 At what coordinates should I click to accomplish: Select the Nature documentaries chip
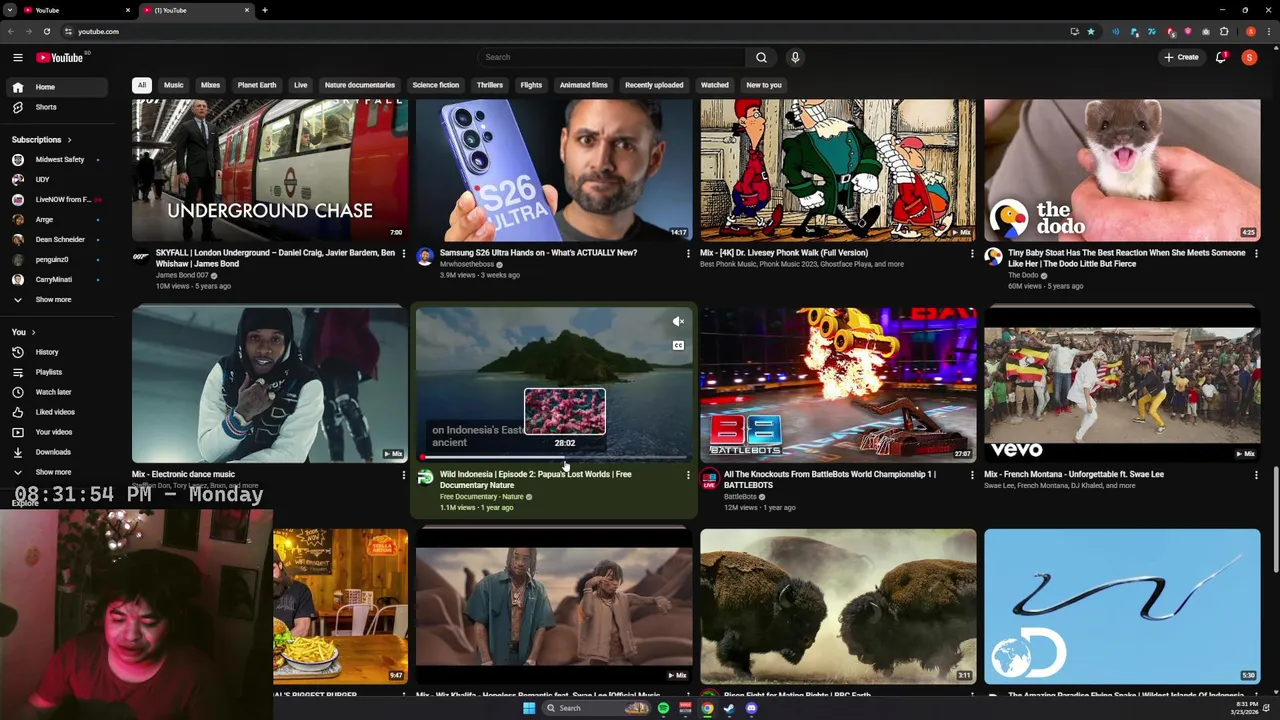pyautogui.click(x=360, y=85)
